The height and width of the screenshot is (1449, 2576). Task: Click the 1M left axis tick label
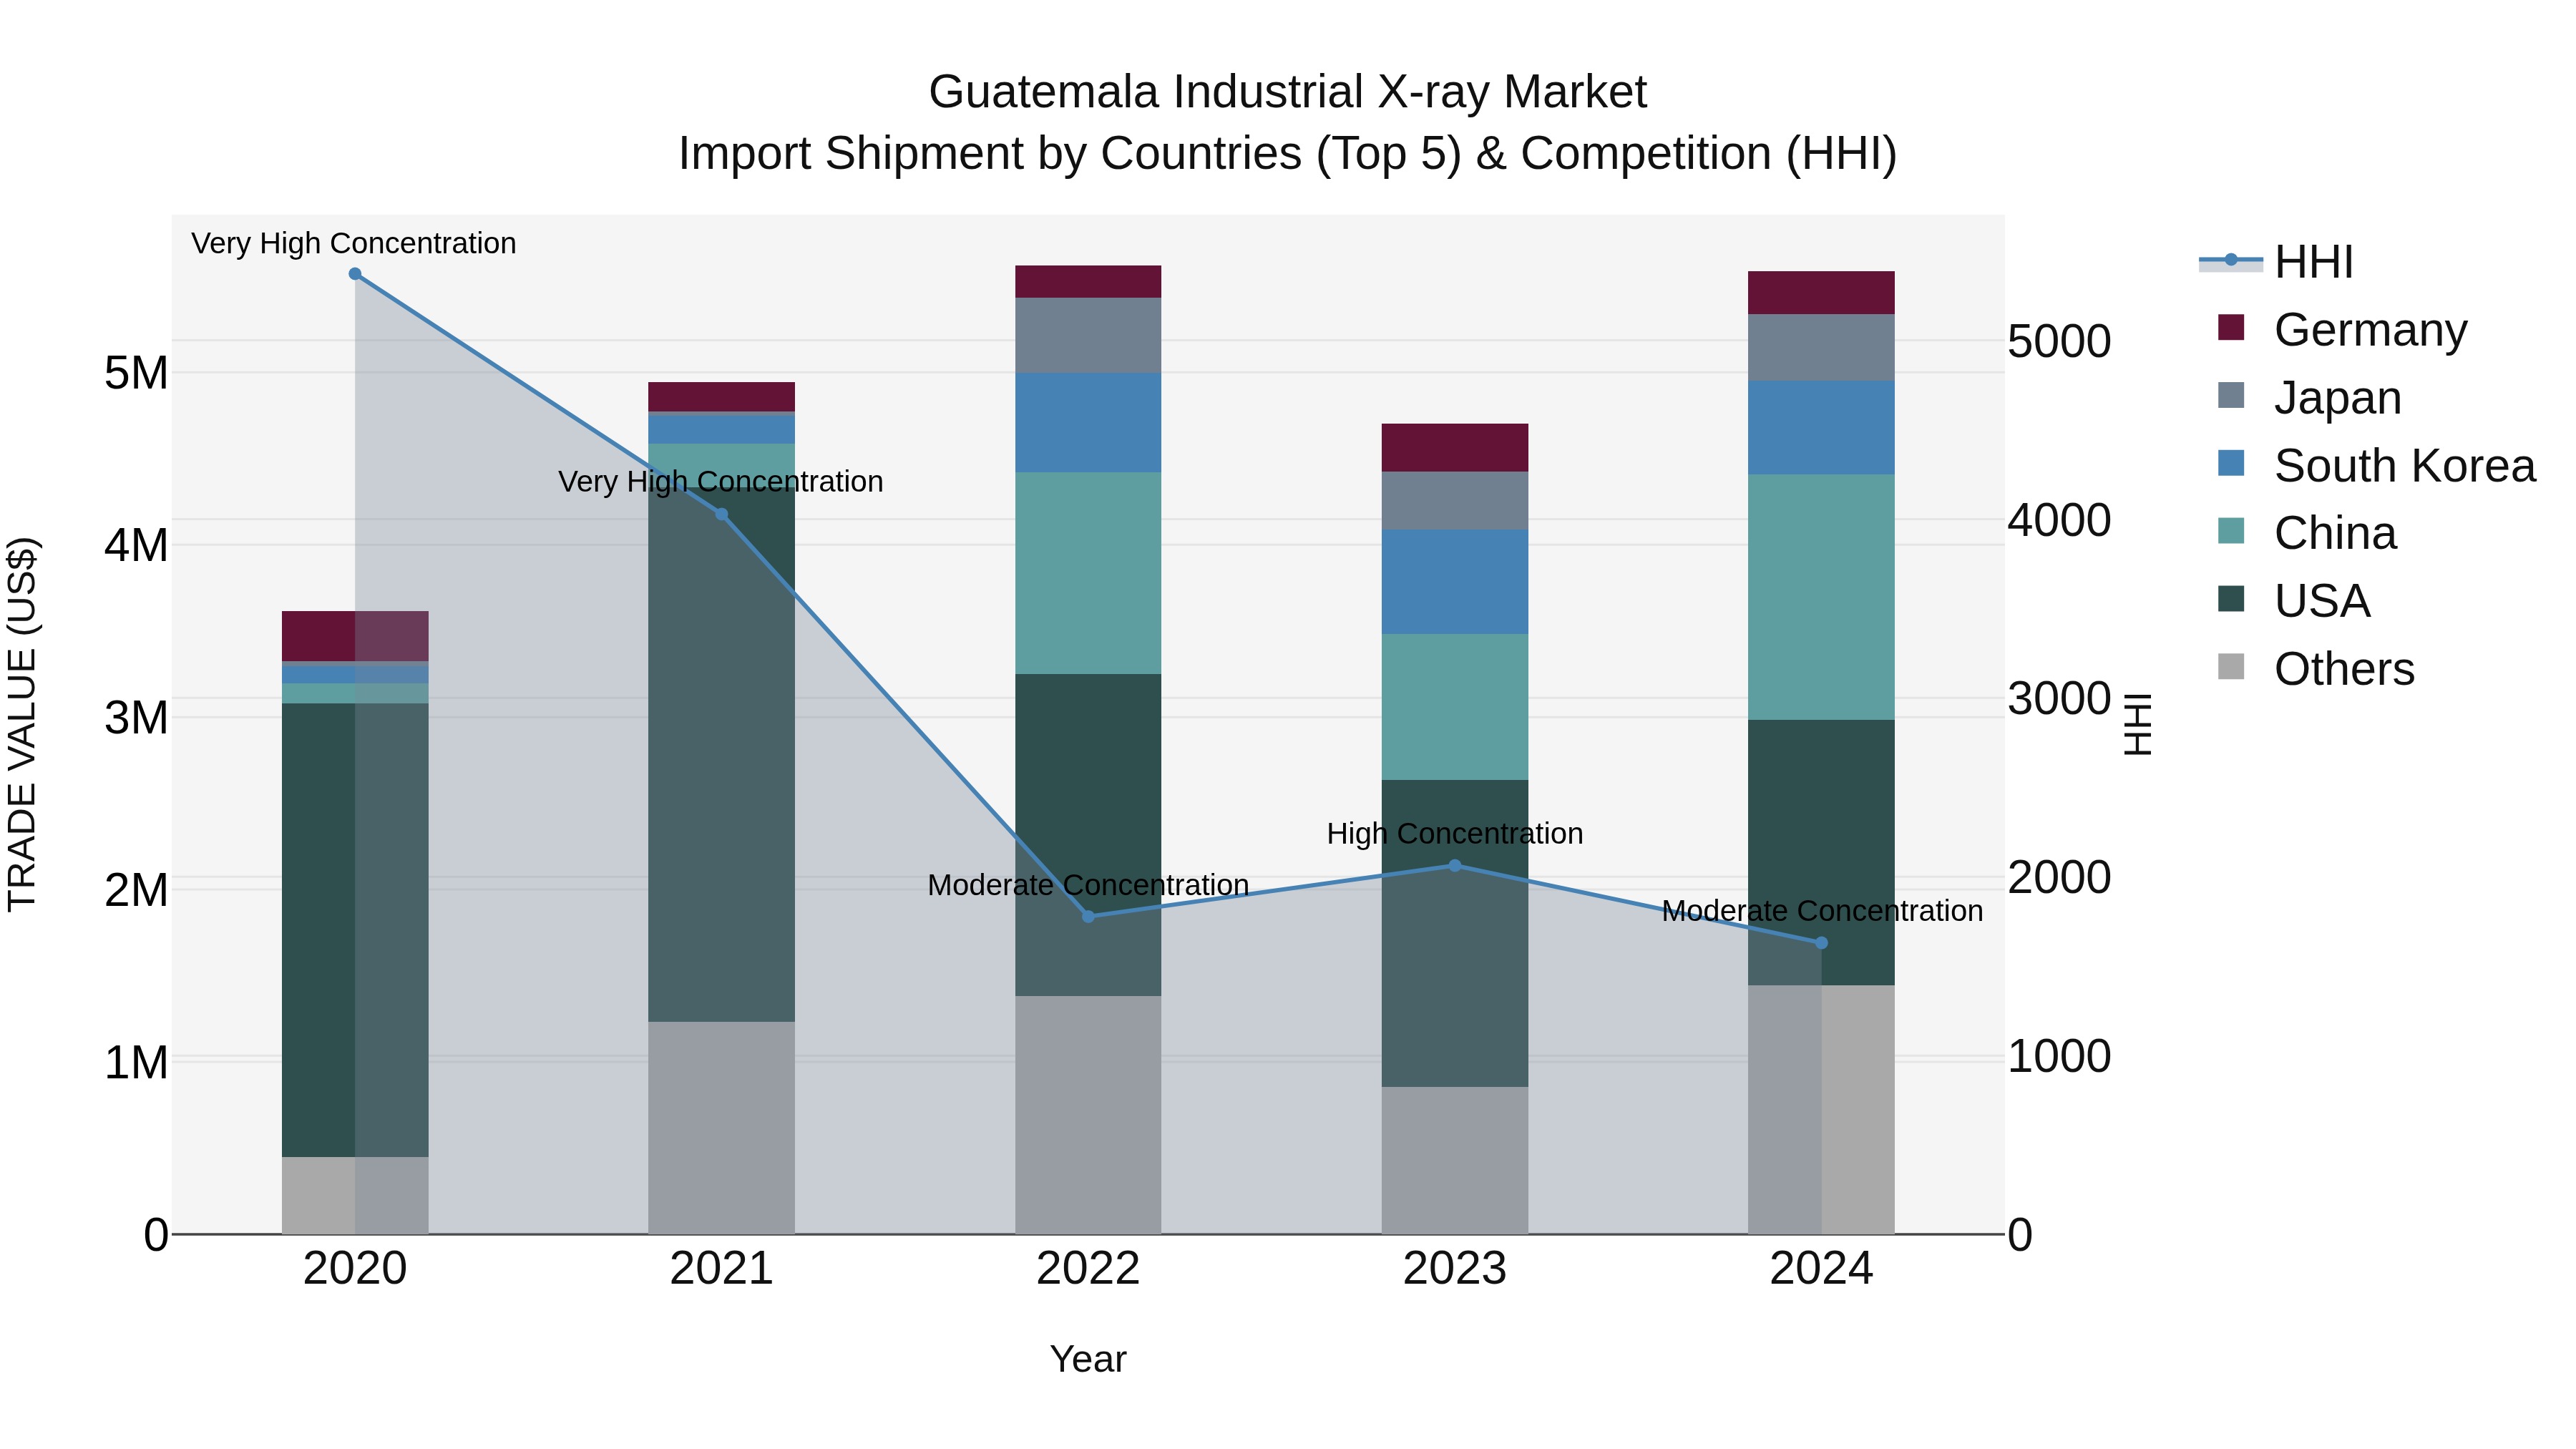click(136, 1062)
